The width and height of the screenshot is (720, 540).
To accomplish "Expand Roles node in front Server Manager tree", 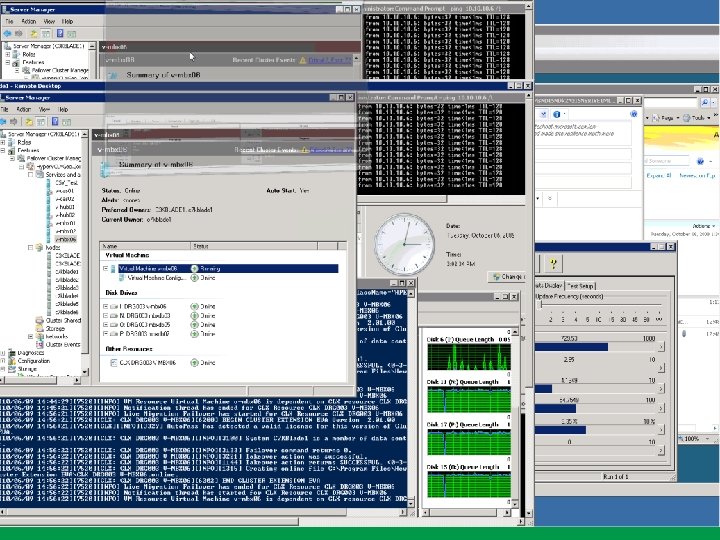I will 3,142.
